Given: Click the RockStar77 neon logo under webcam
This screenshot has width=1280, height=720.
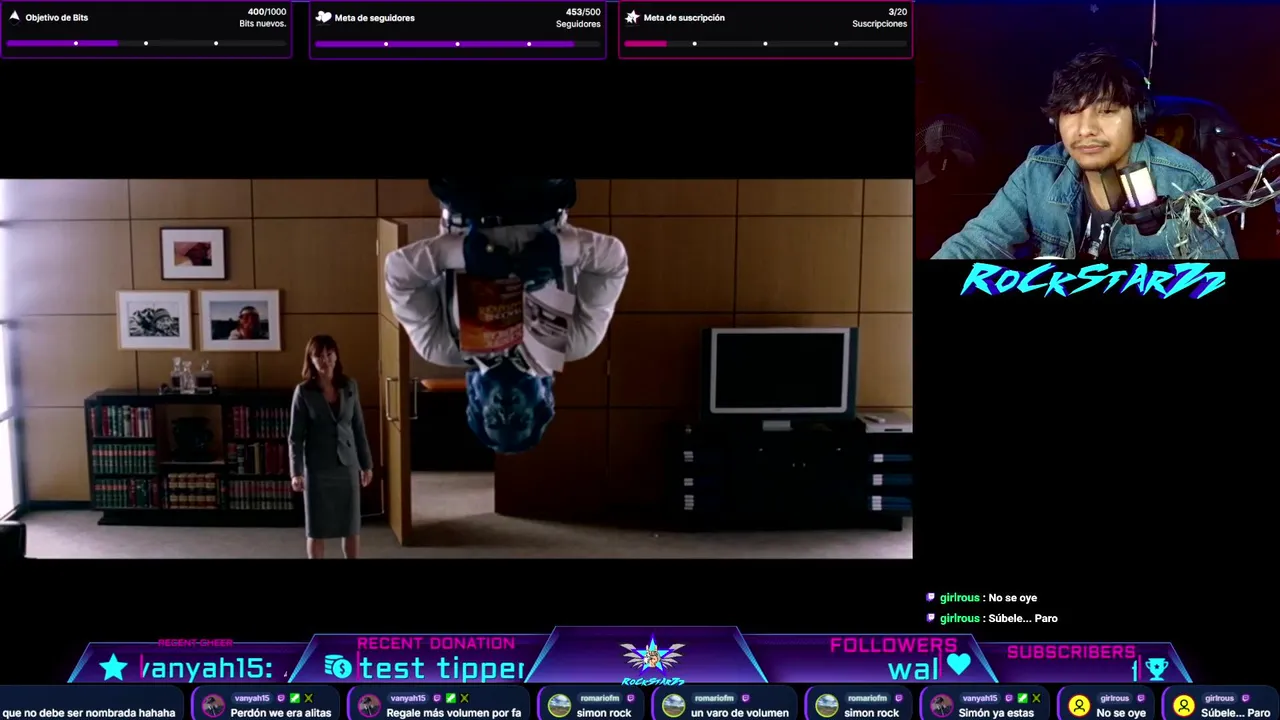Looking at the screenshot, I should (1093, 280).
